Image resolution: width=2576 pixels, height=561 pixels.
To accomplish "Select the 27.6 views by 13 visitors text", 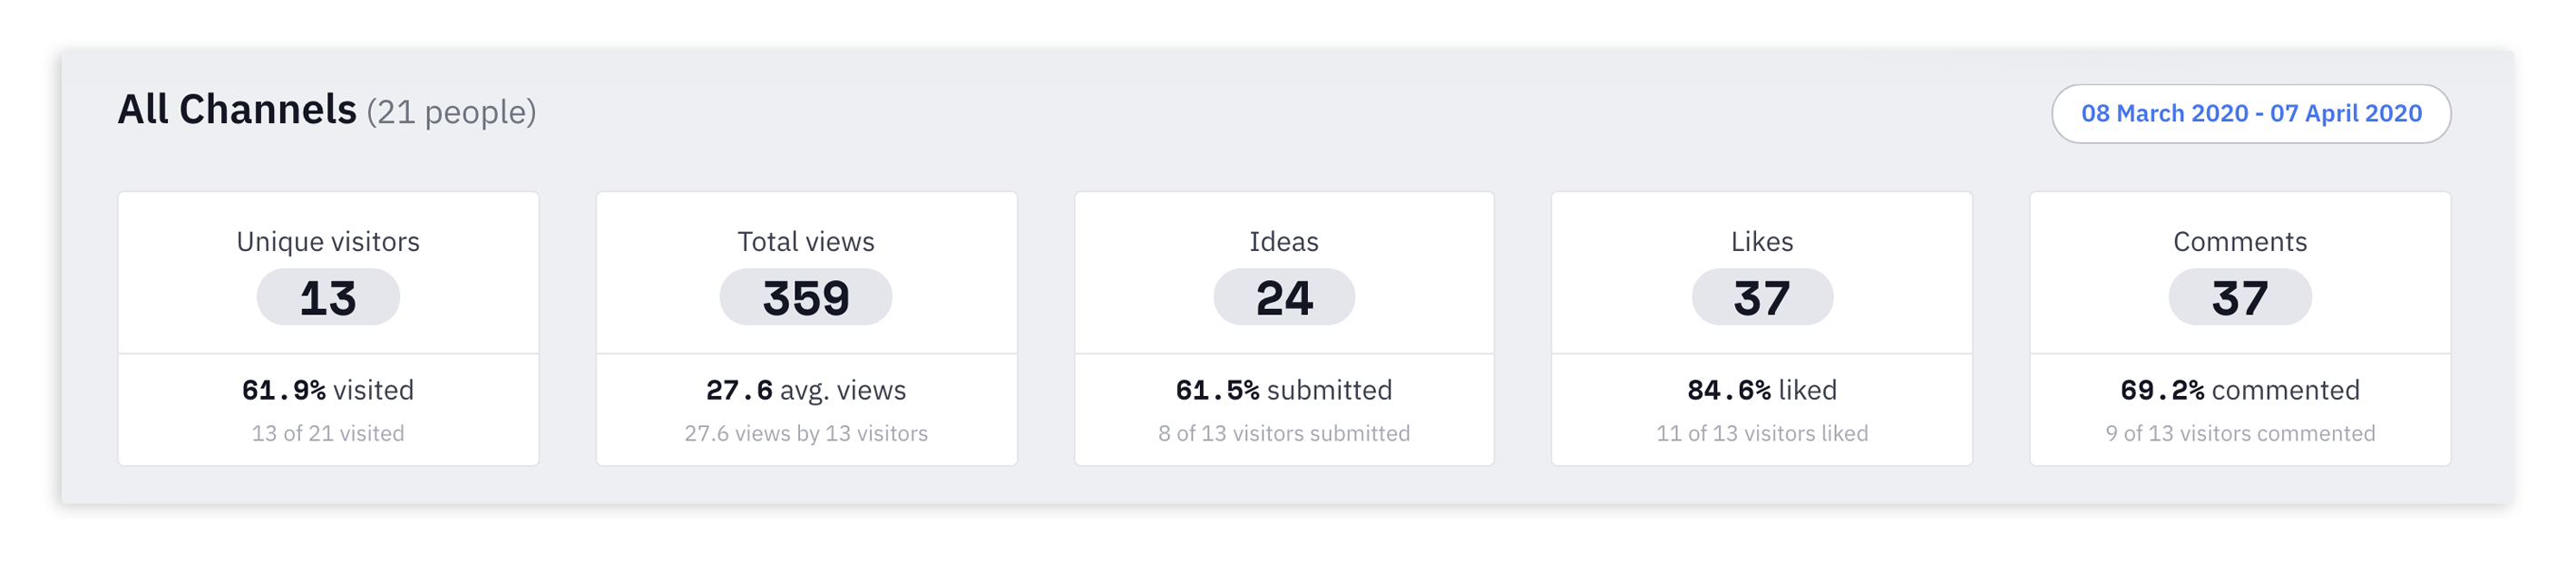I will (x=806, y=433).
